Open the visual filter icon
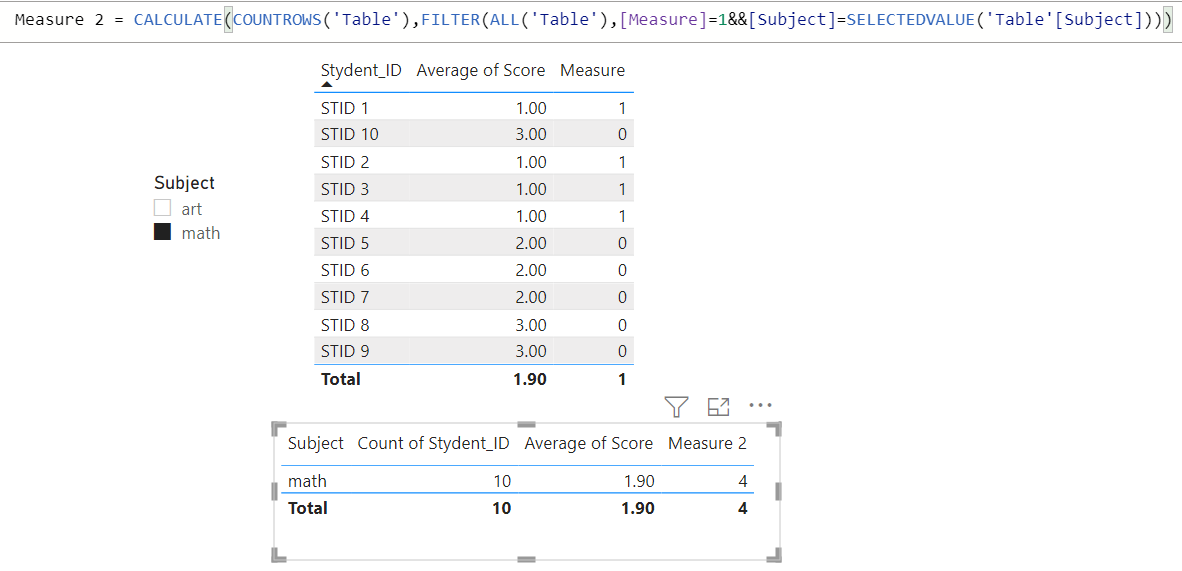The height and width of the screenshot is (571, 1182). 677,407
